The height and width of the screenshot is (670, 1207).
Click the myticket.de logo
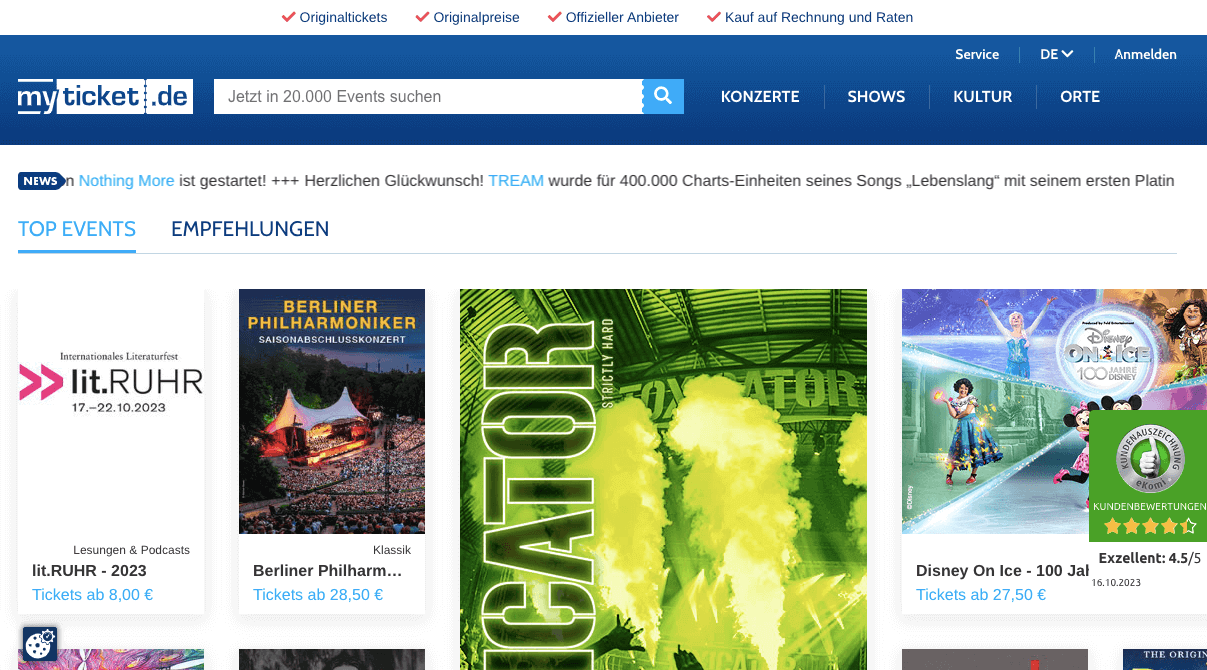105,96
